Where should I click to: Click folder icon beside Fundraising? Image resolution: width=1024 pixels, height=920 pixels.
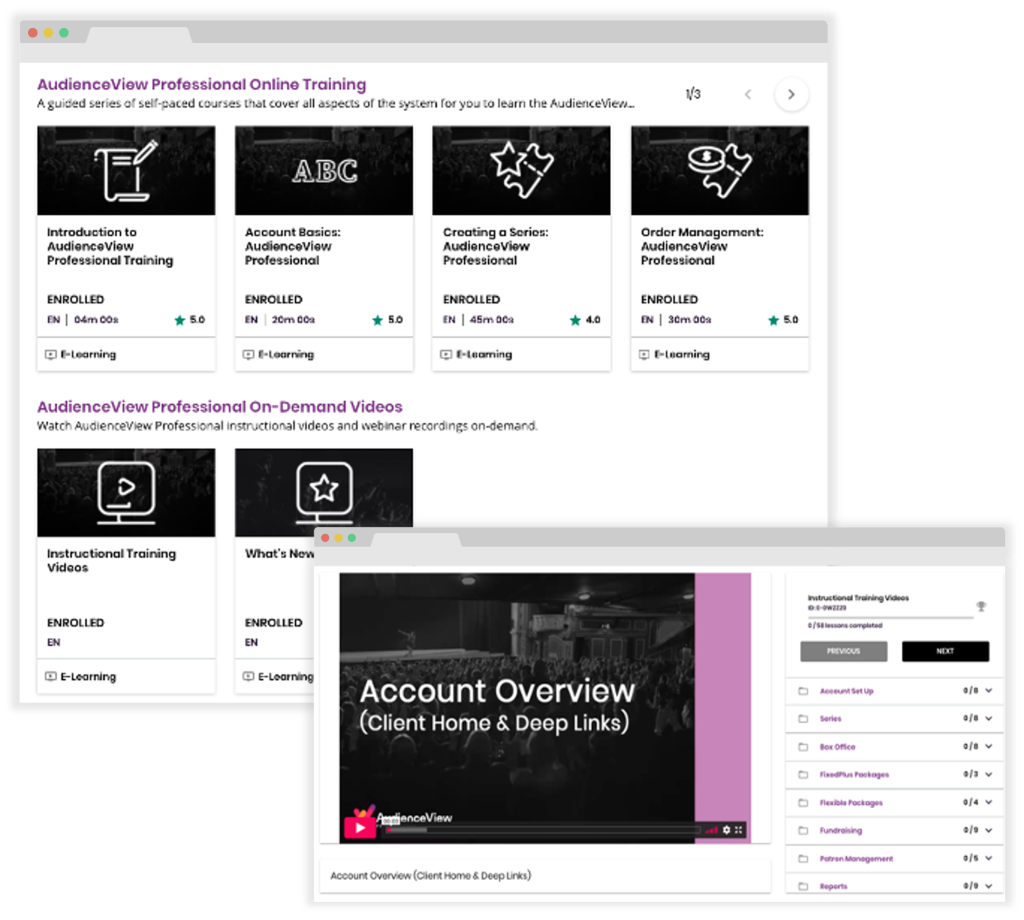(x=803, y=831)
